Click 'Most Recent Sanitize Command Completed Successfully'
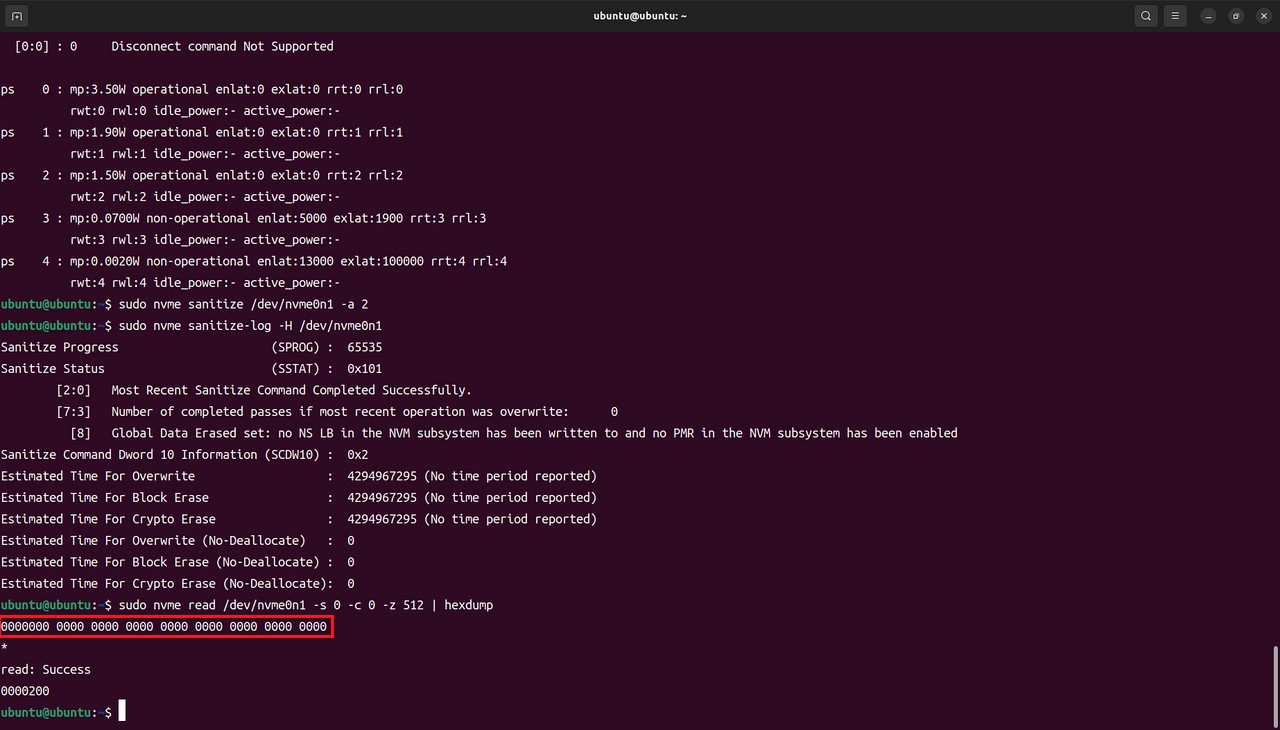Viewport: 1280px width, 730px height. click(291, 390)
